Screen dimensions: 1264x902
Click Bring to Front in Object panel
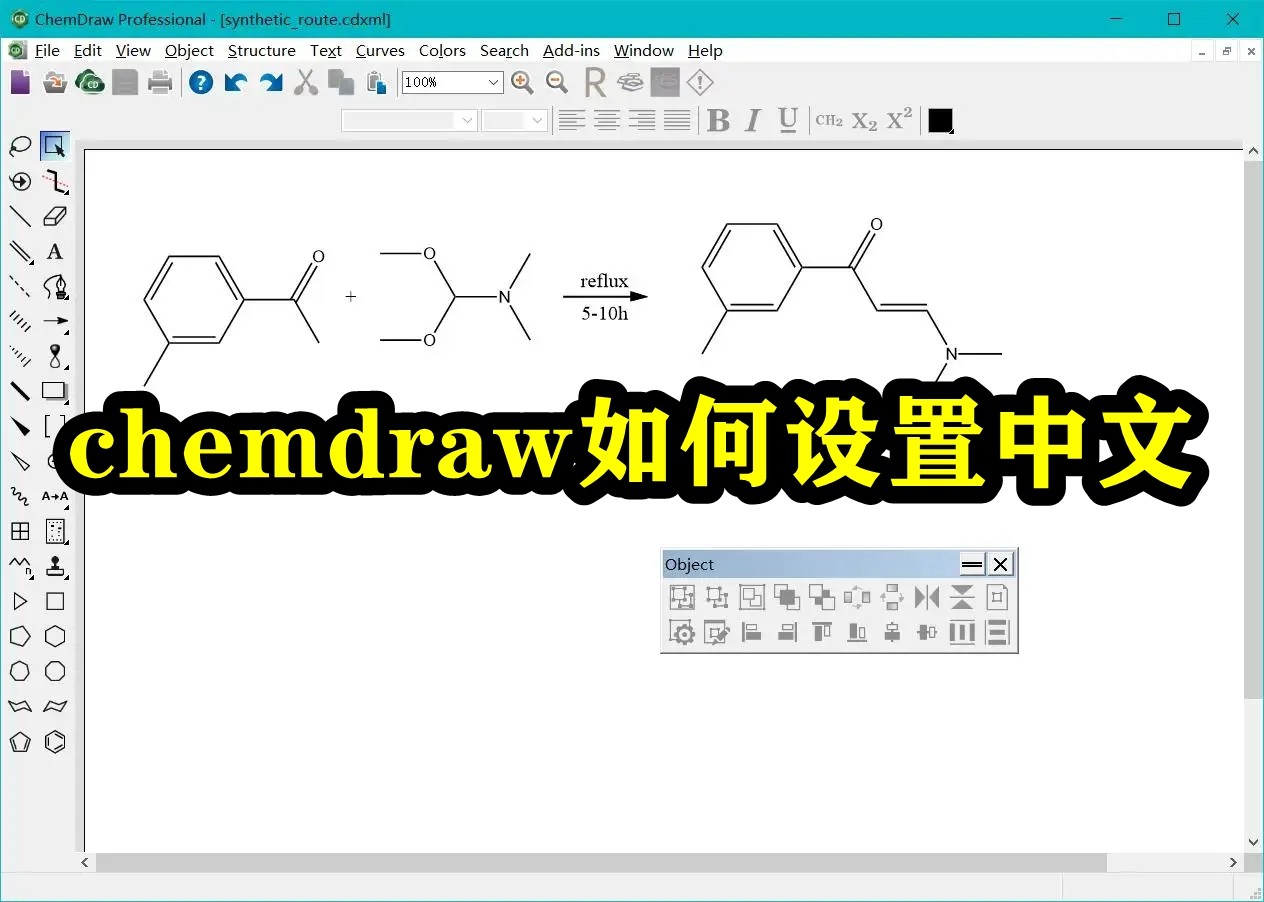(787, 598)
